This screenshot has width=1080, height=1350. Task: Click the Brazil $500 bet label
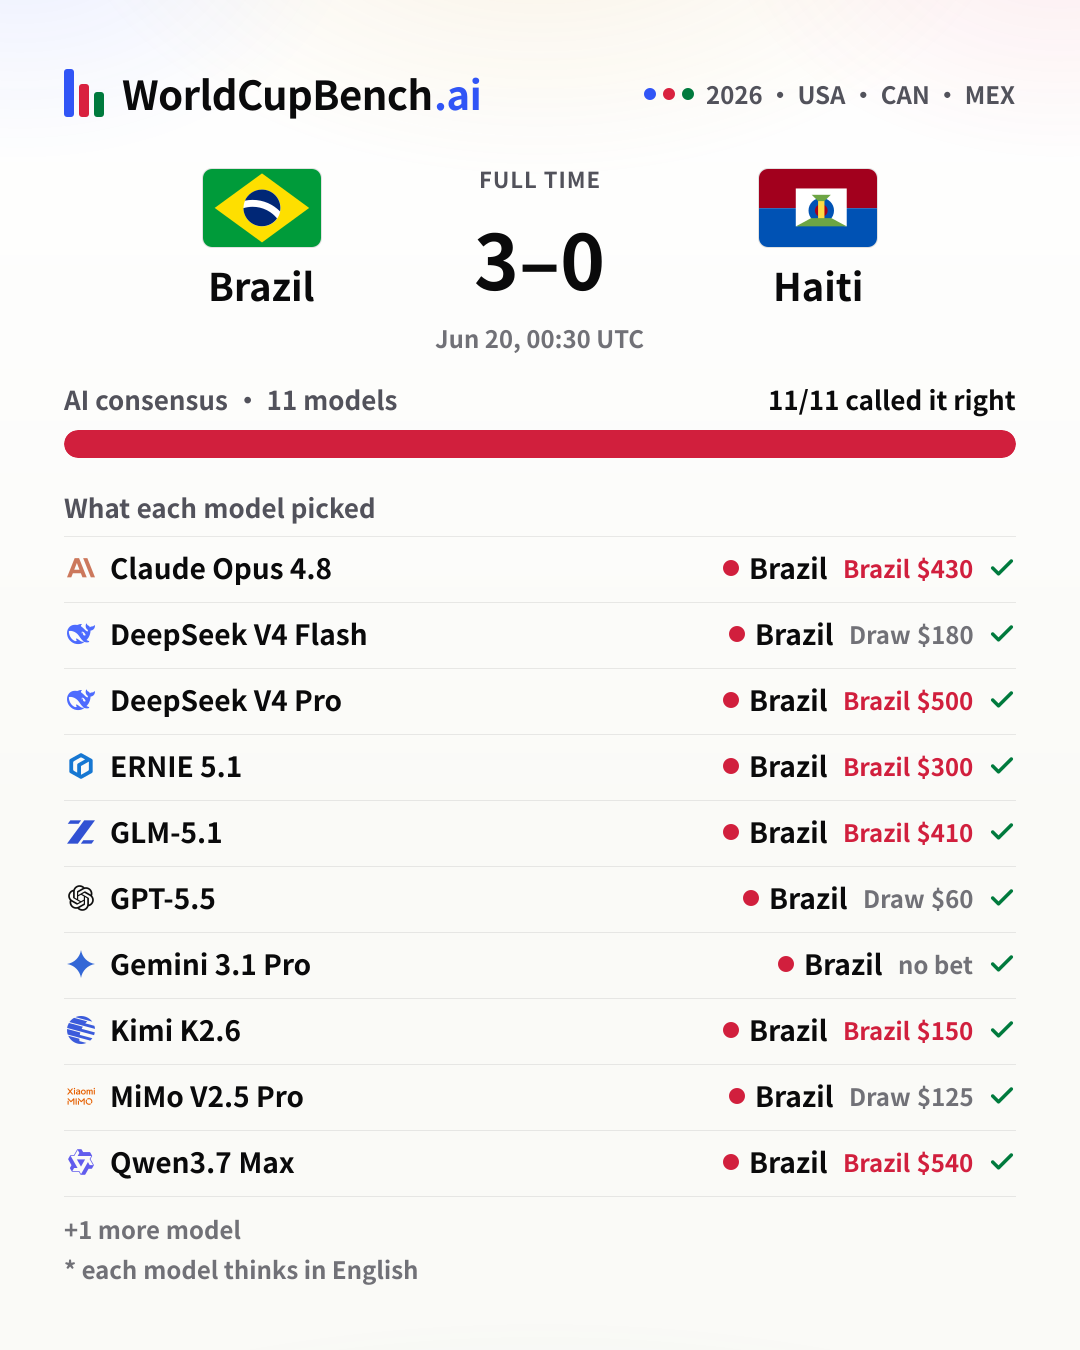click(908, 701)
